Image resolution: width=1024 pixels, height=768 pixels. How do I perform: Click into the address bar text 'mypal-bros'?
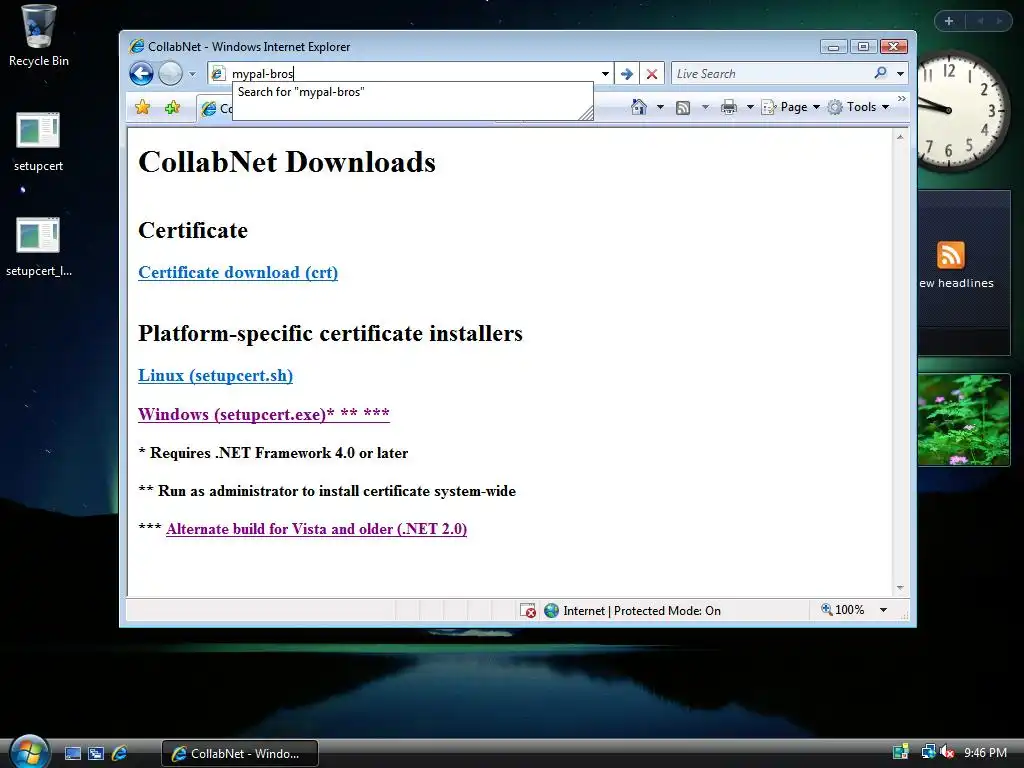click(x=263, y=74)
